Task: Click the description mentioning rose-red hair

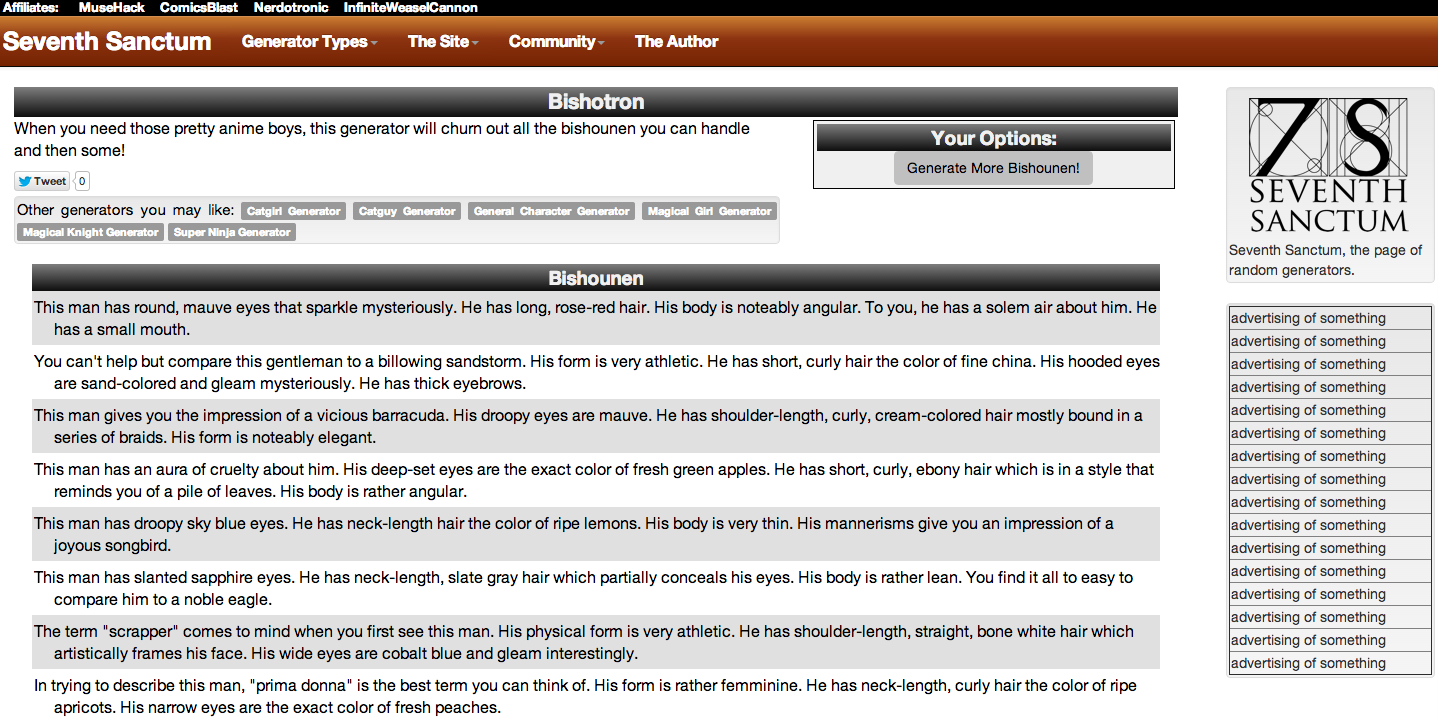Action: pyautogui.click(x=596, y=318)
